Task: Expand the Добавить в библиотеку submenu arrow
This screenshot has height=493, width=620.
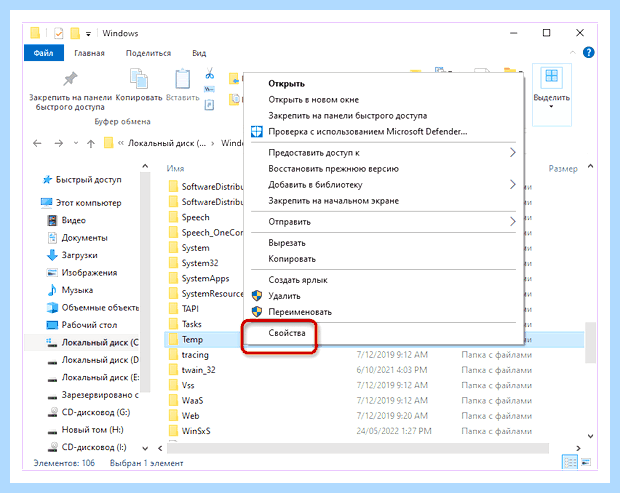Action: (512, 185)
